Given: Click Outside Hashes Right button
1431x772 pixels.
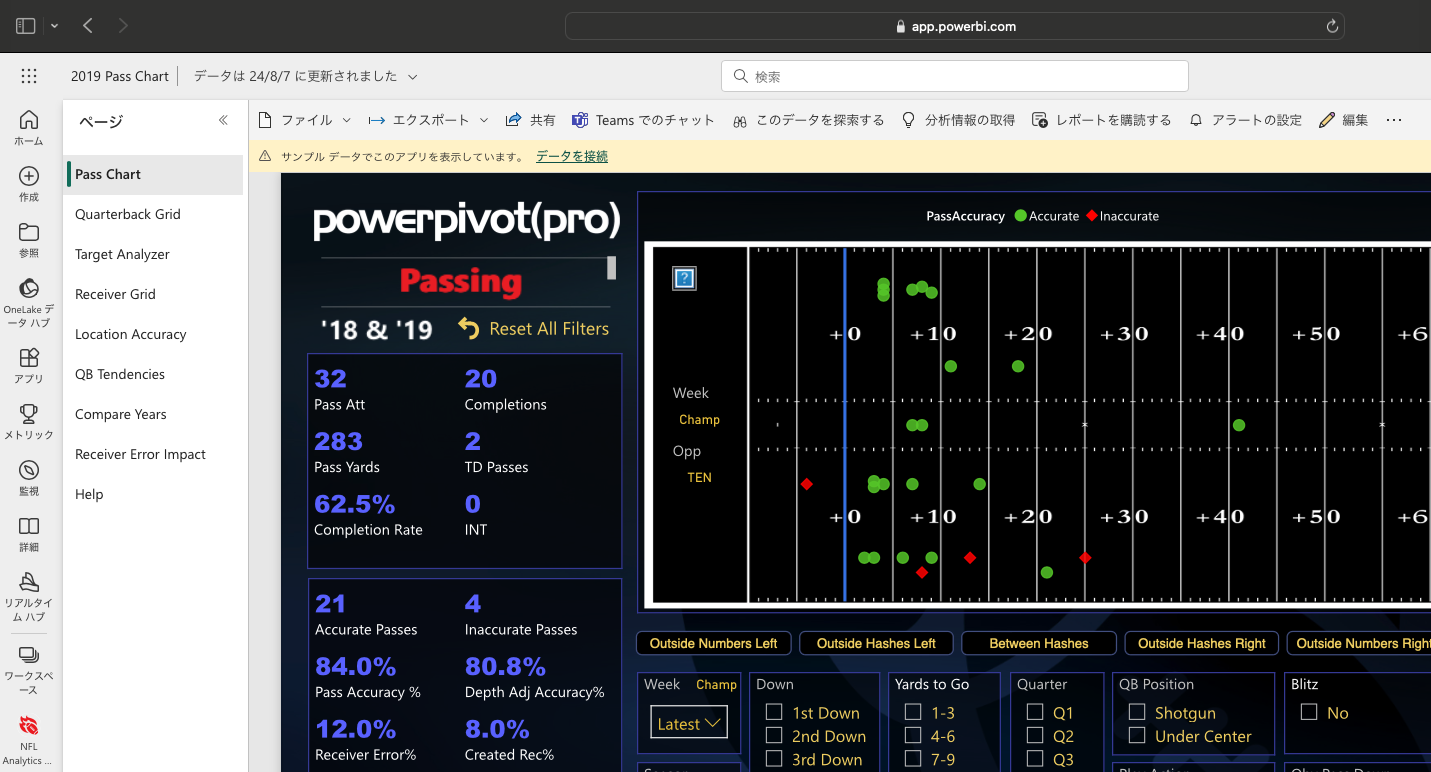Looking at the screenshot, I should (1202, 643).
